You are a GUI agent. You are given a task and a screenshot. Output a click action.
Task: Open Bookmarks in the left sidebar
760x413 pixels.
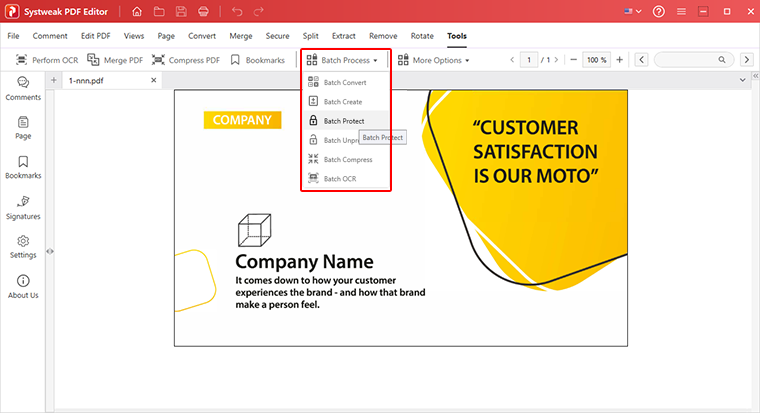coord(23,167)
